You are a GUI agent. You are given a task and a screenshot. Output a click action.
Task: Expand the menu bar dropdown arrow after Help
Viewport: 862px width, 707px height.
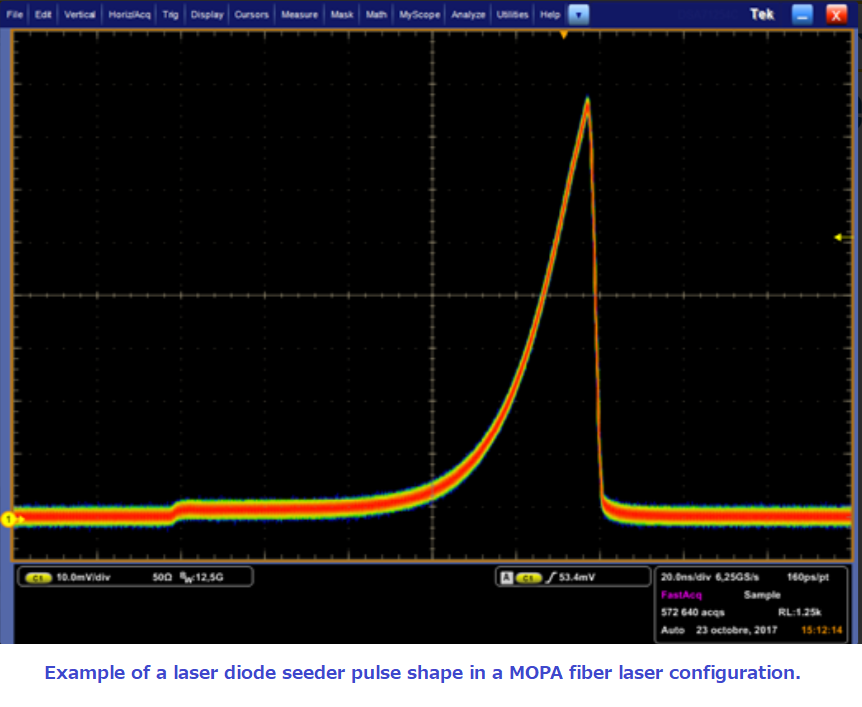(x=579, y=15)
